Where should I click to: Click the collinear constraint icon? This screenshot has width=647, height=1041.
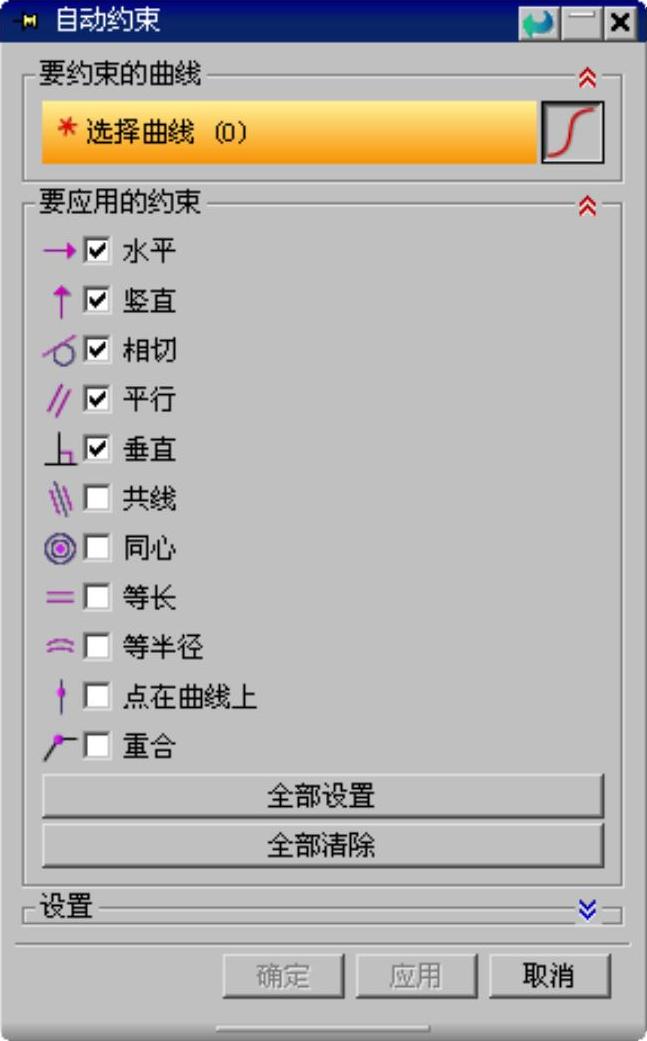tap(60, 499)
